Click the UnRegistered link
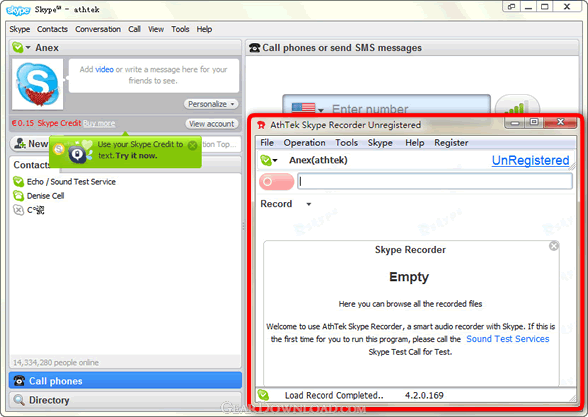Image resolution: width=588 pixels, height=417 pixels. click(530, 160)
